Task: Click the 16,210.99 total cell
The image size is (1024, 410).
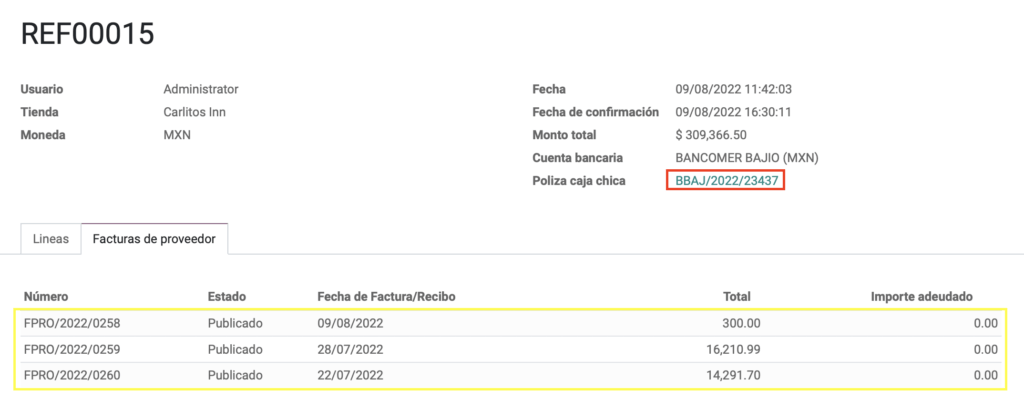Action: tap(731, 349)
